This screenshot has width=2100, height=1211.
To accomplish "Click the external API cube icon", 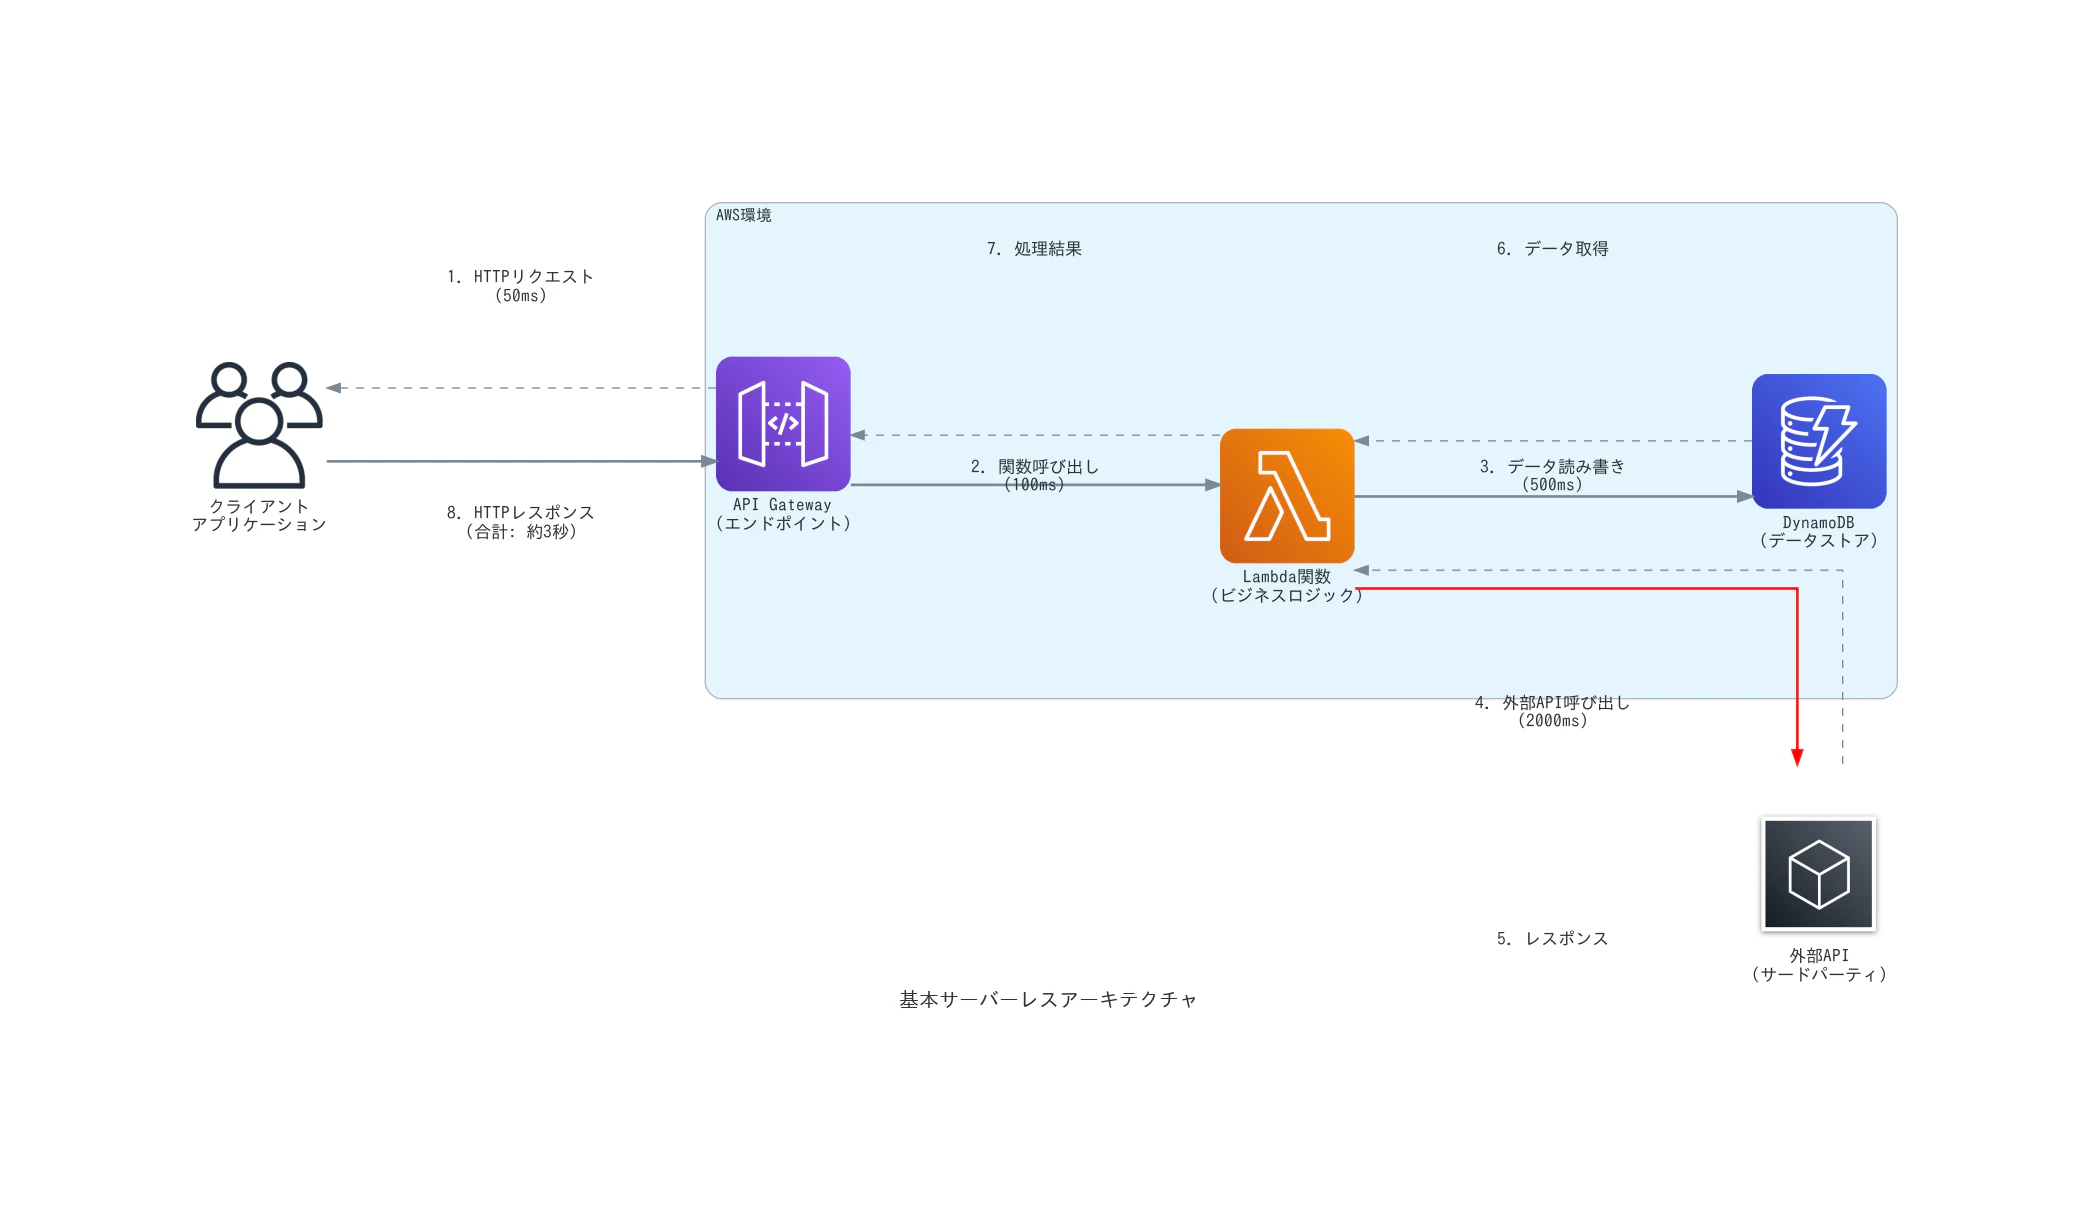I will click(x=1819, y=874).
